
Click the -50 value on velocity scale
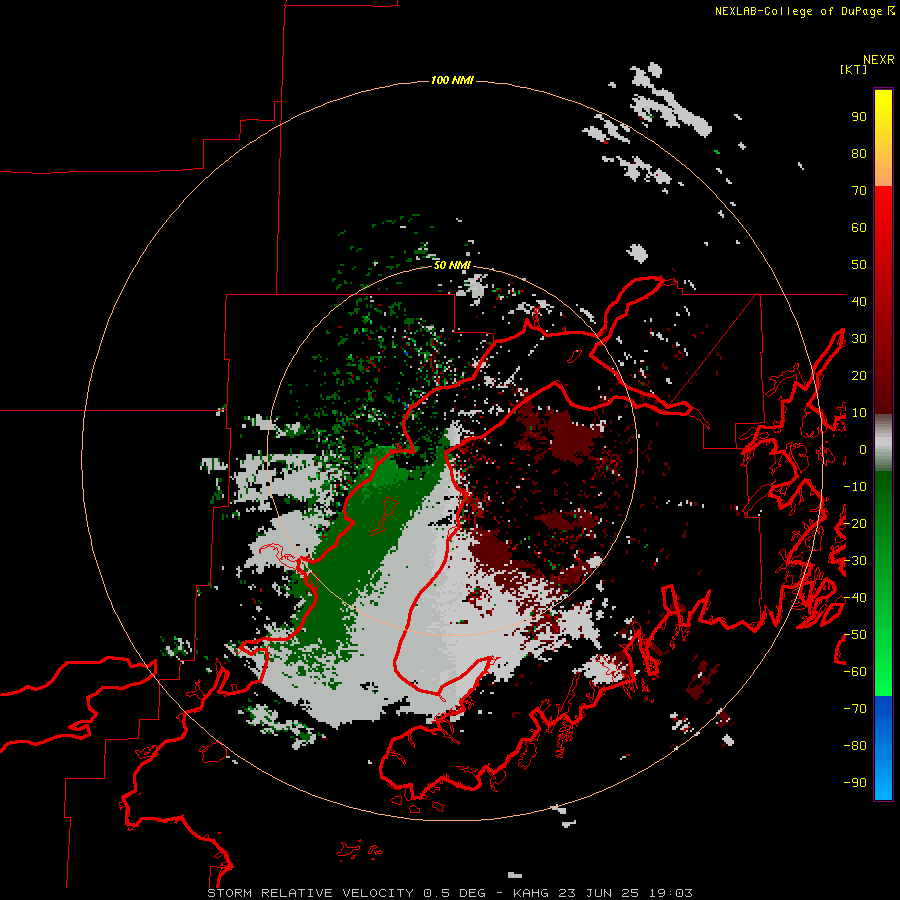(855, 635)
